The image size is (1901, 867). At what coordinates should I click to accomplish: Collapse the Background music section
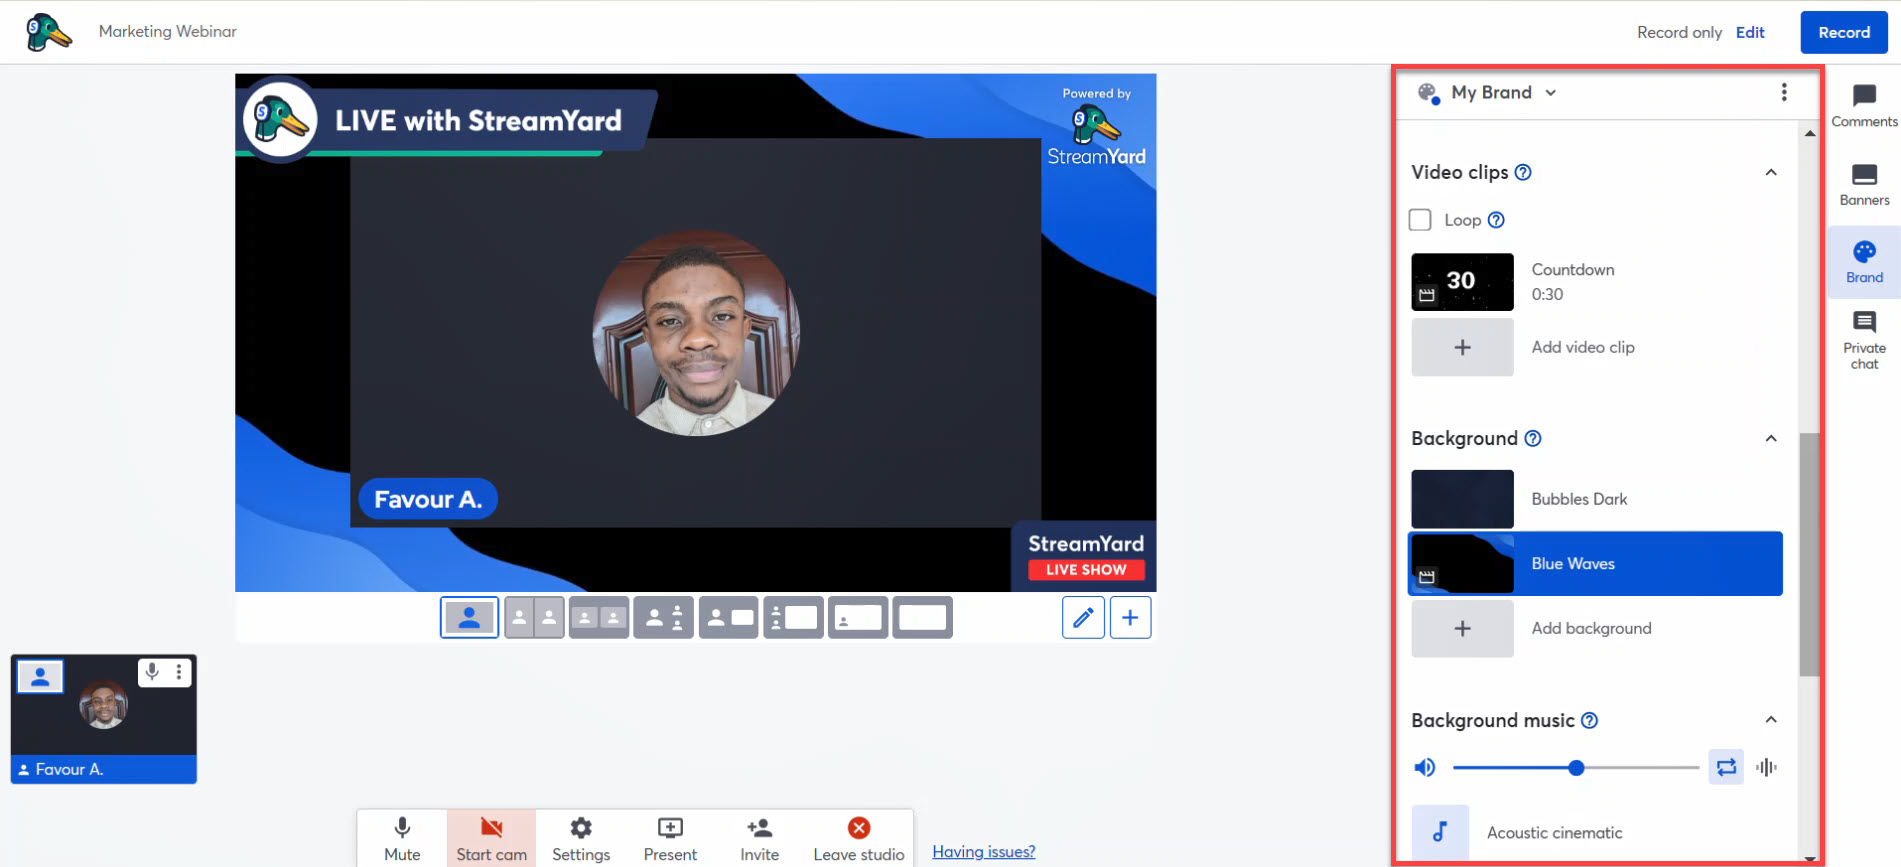click(1771, 720)
